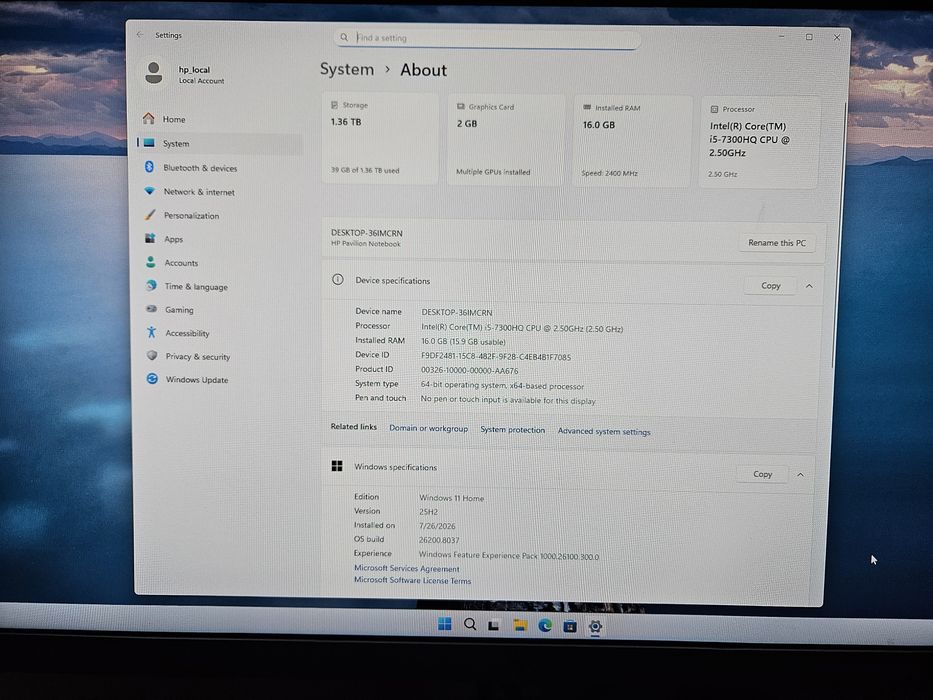The height and width of the screenshot is (700, 933).
Task: Click the Personalization paintbrush icon
Action: point(151,215)
